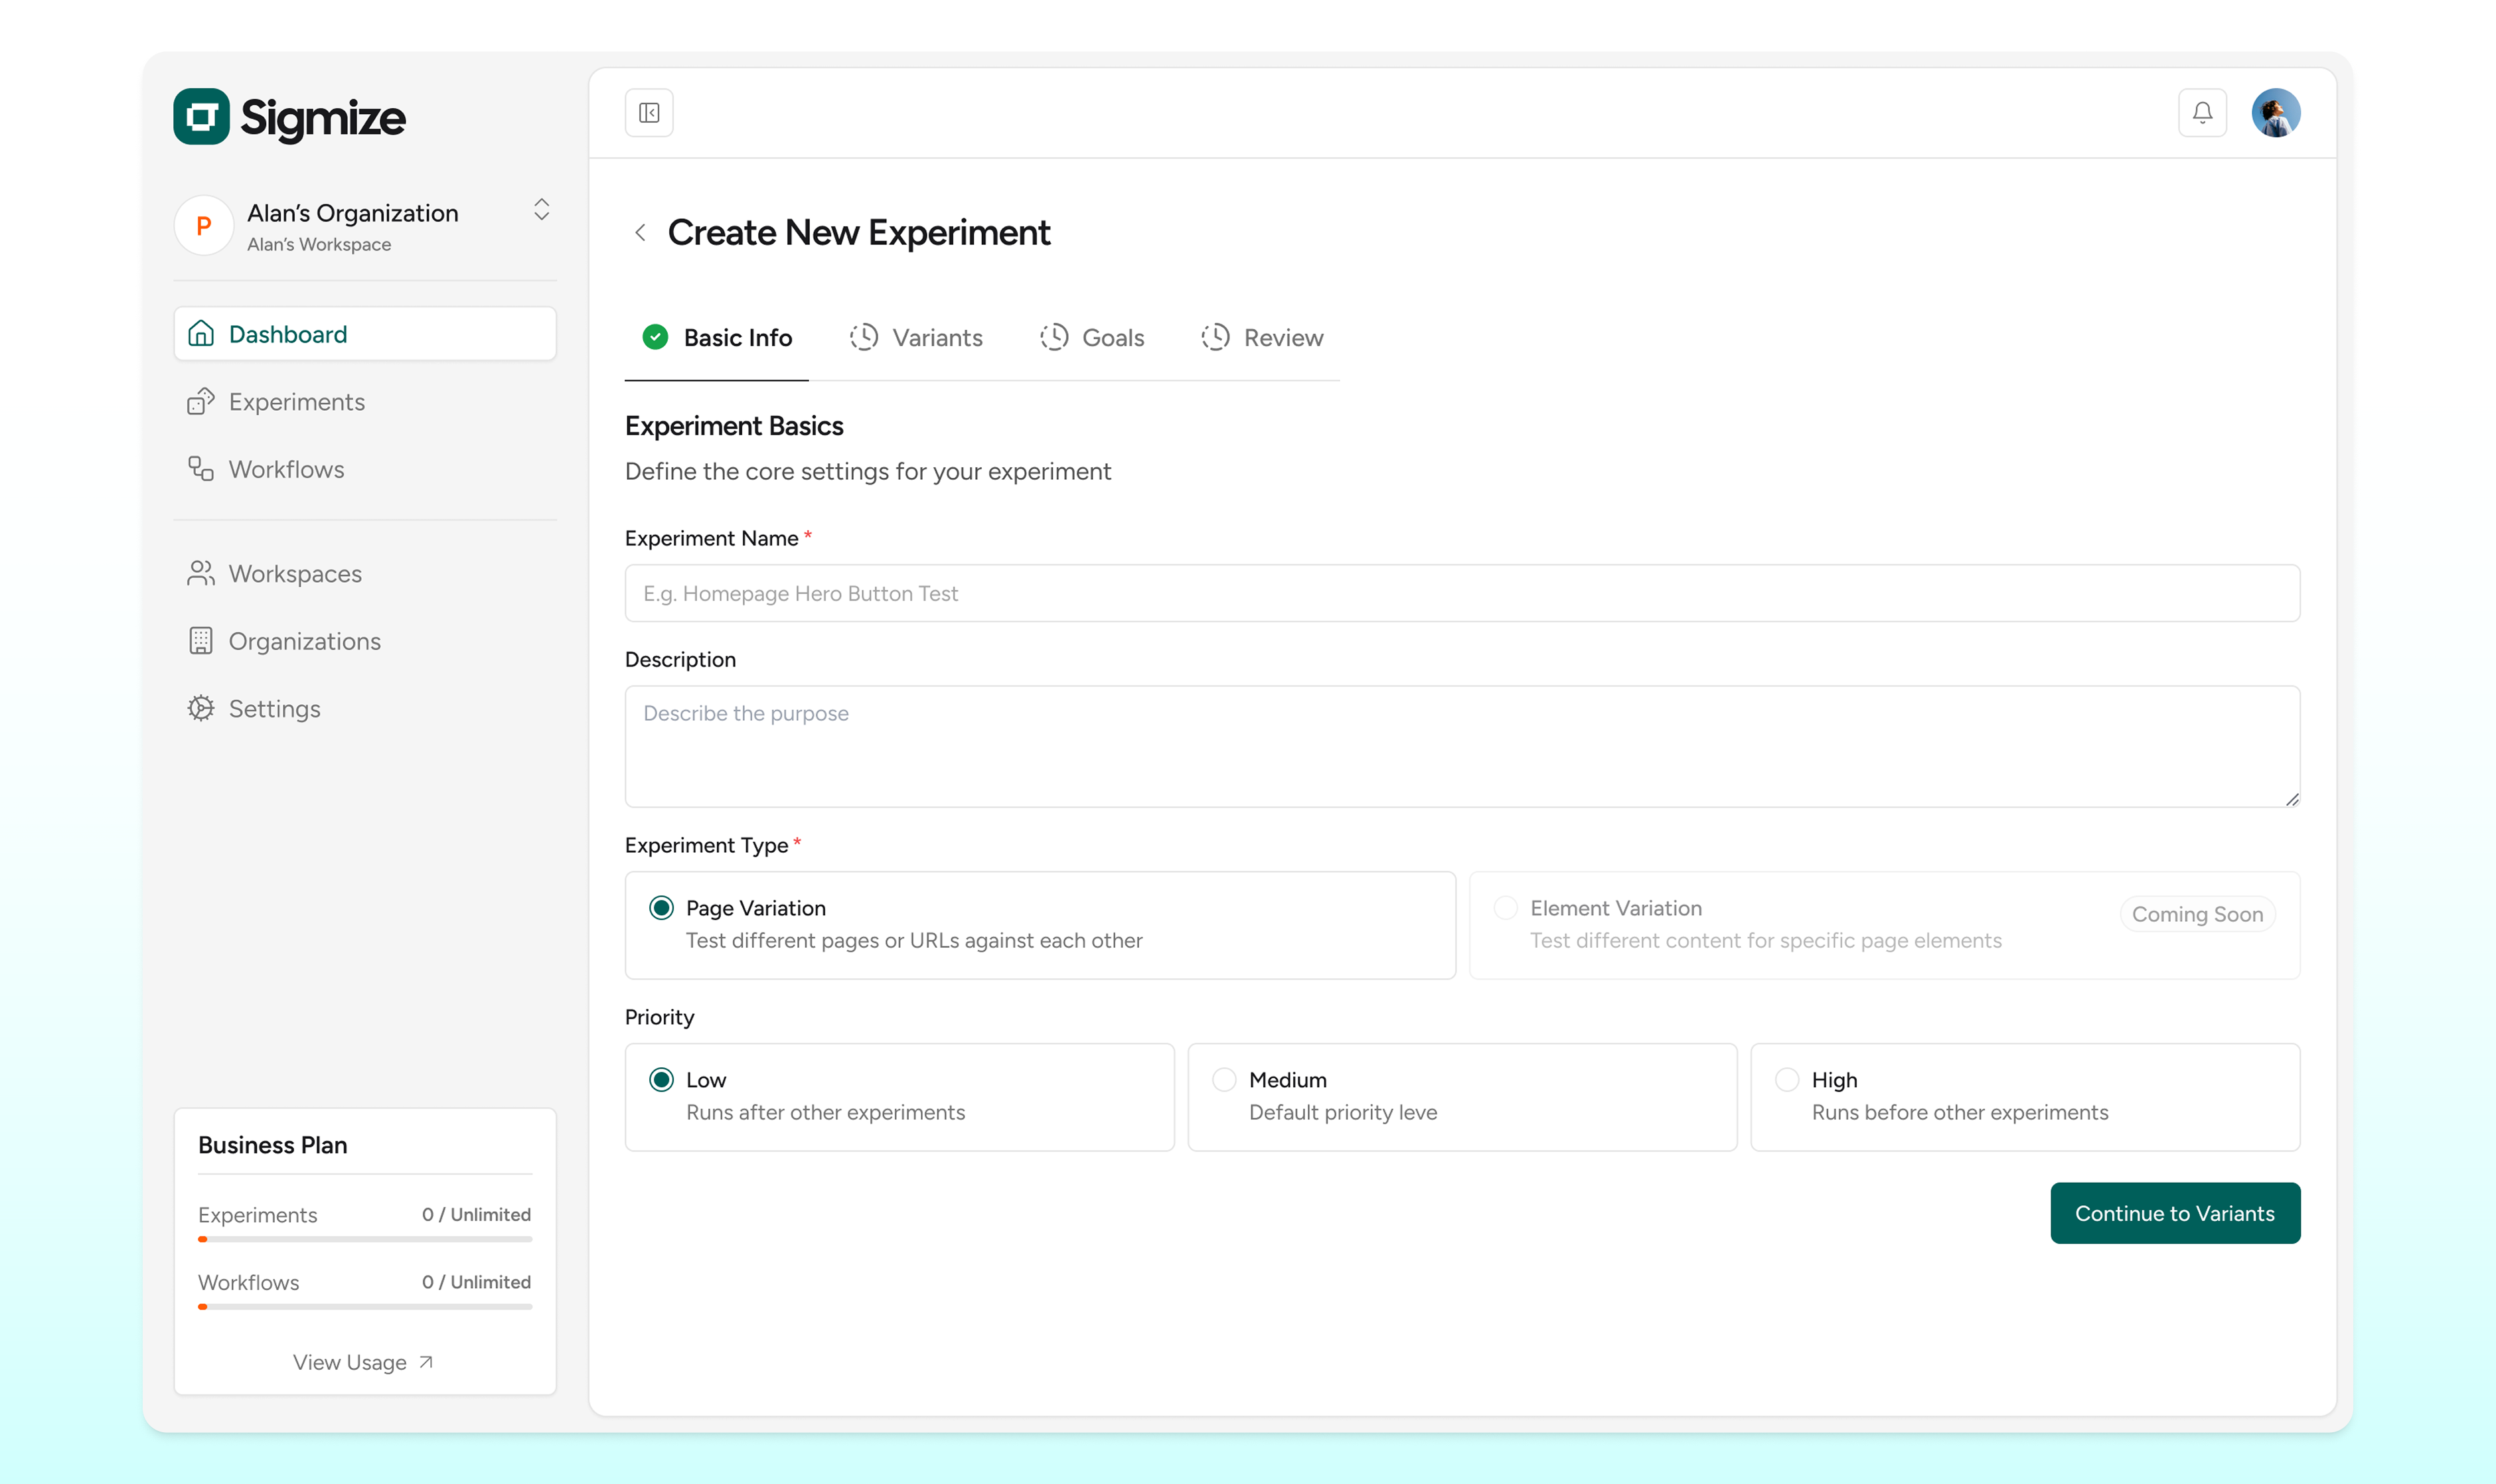Open Experiments in the sidebar

(296, 402)
